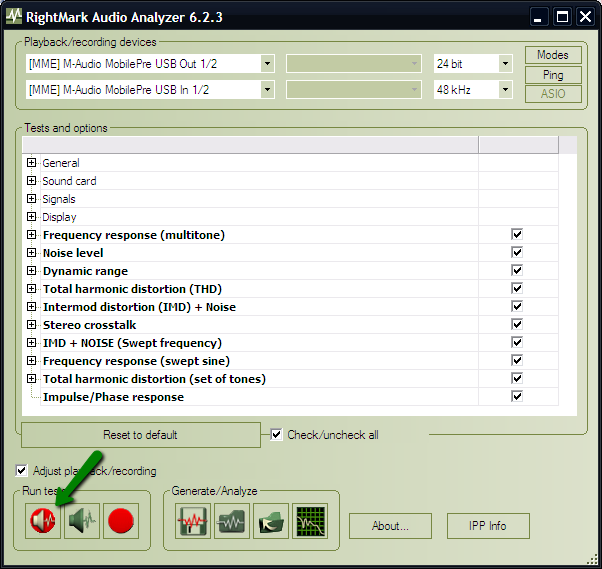Expand THD (set of tones) settings
The image size is (602, 569).
(x=31, y=379)
